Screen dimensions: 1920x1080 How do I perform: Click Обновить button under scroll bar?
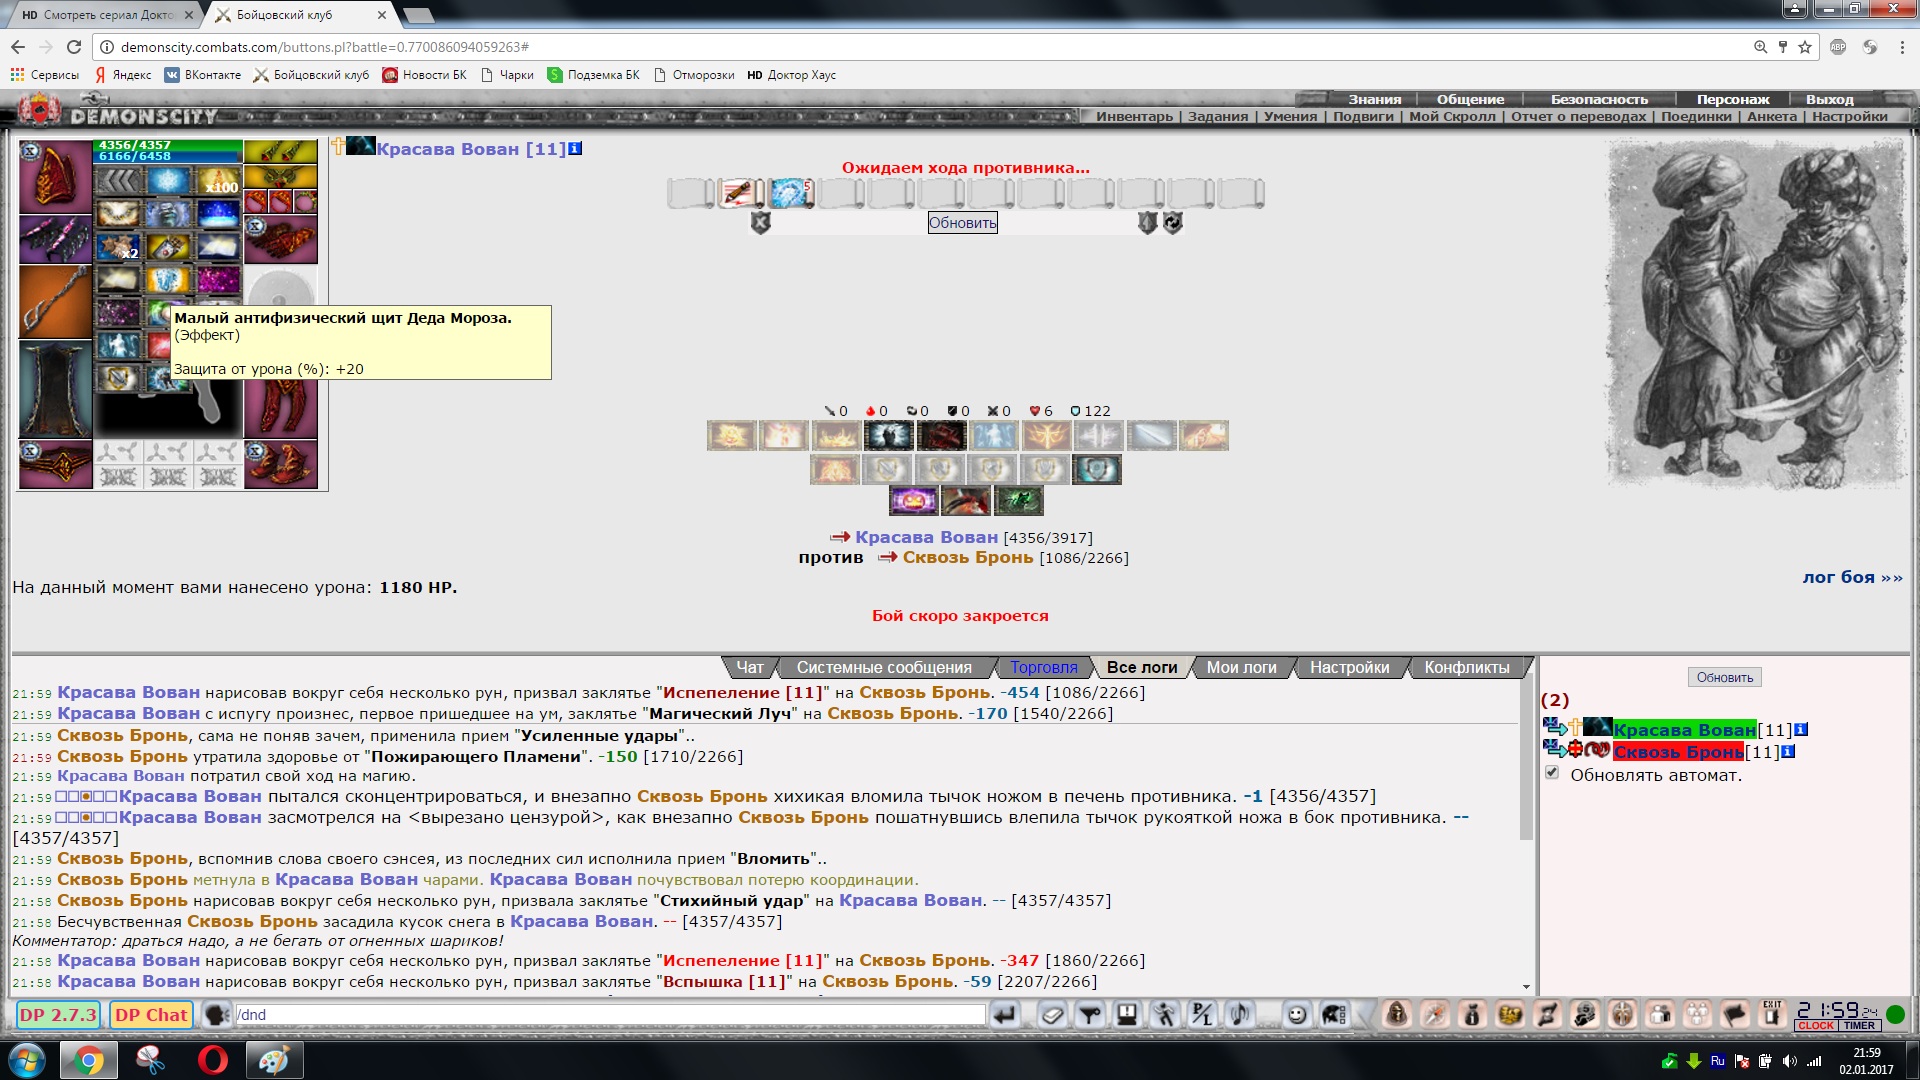coord(962,223)
